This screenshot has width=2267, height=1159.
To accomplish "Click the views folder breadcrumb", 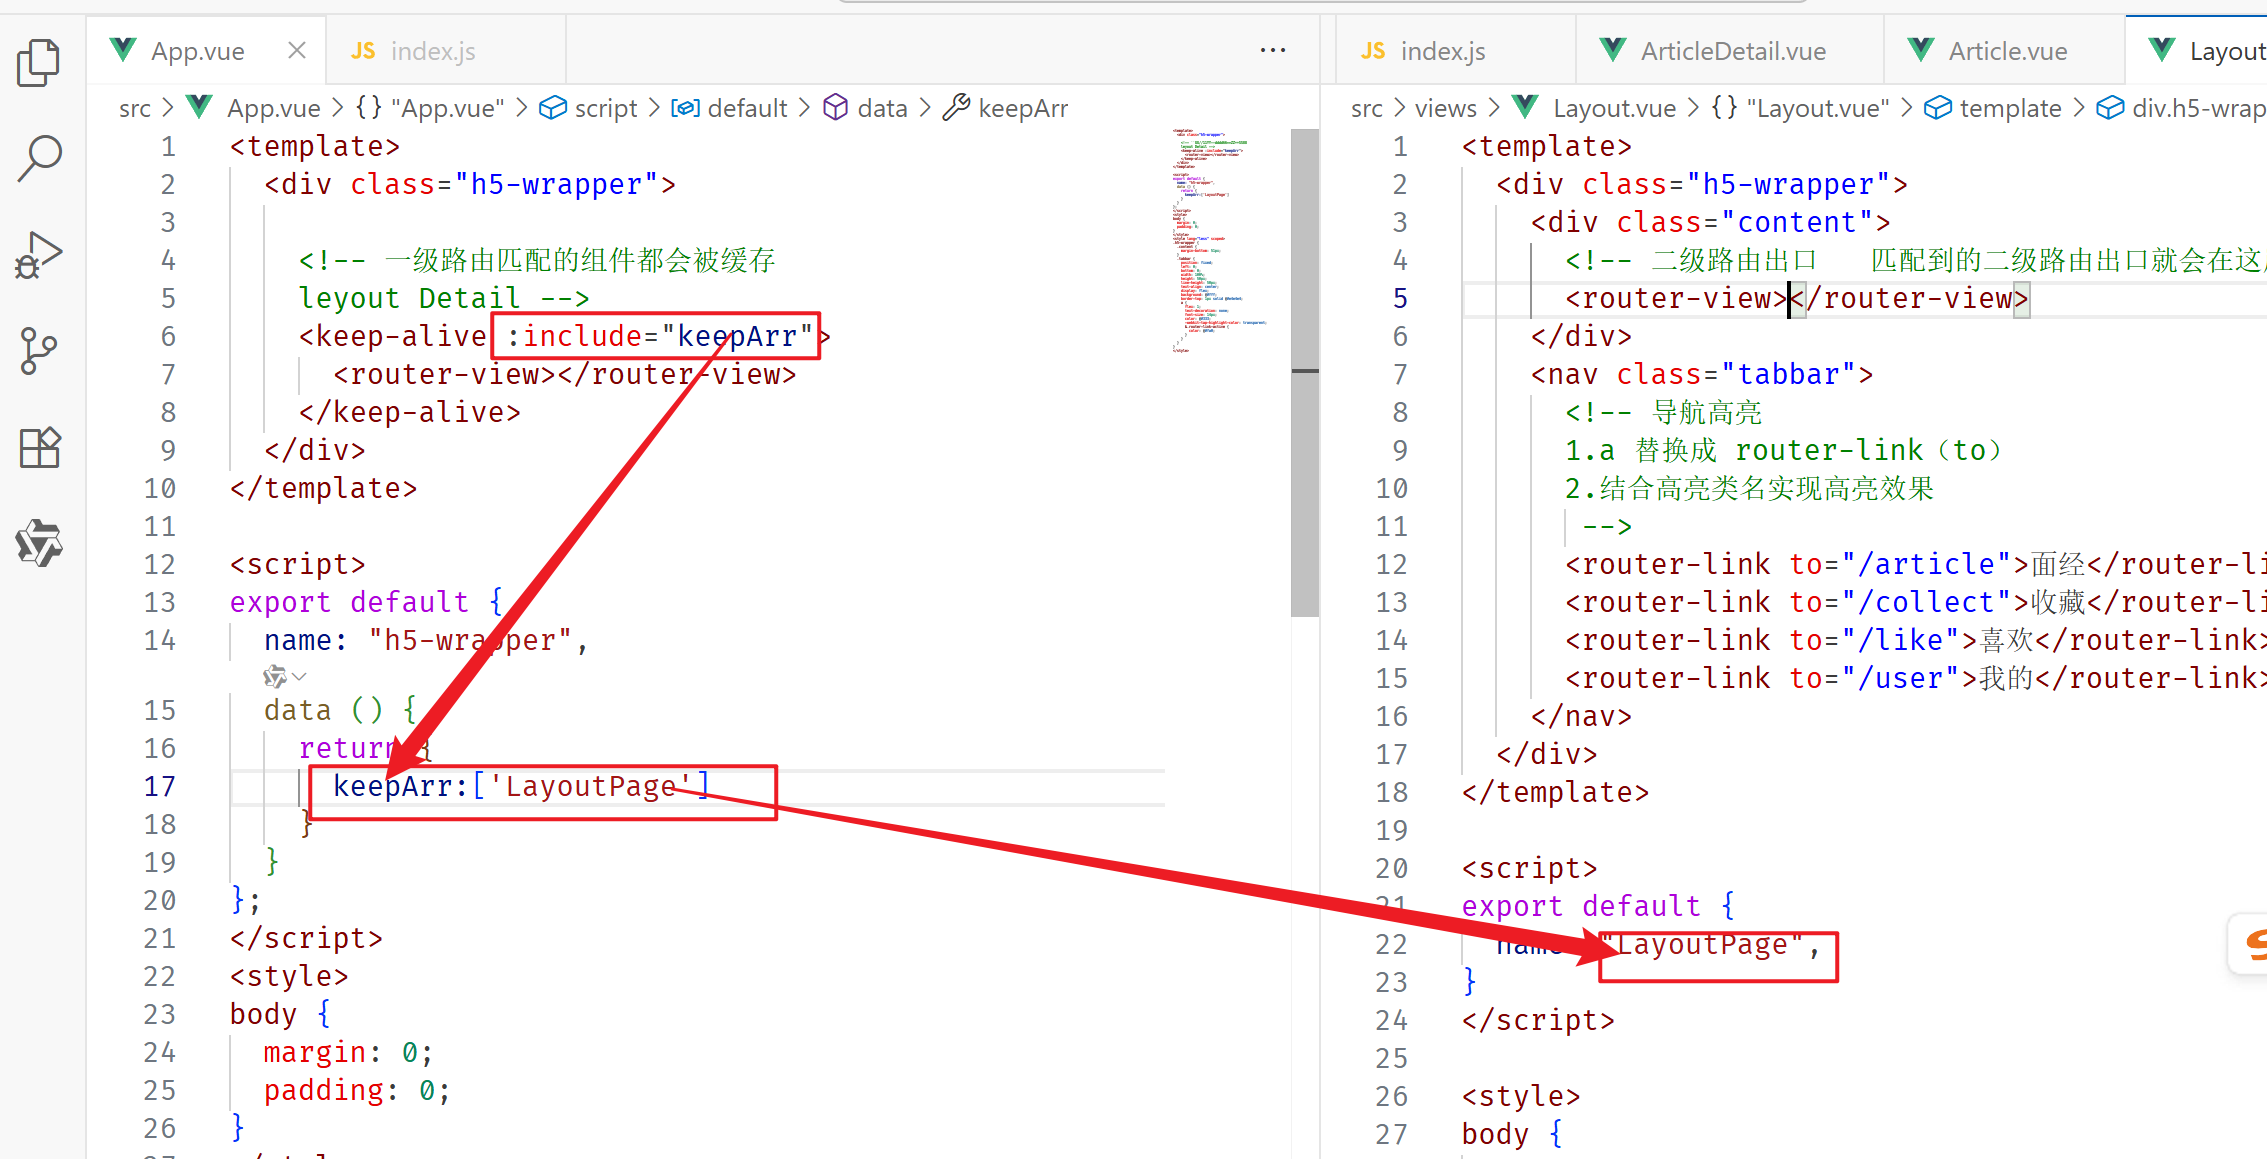I will [x=1445, y=108].
